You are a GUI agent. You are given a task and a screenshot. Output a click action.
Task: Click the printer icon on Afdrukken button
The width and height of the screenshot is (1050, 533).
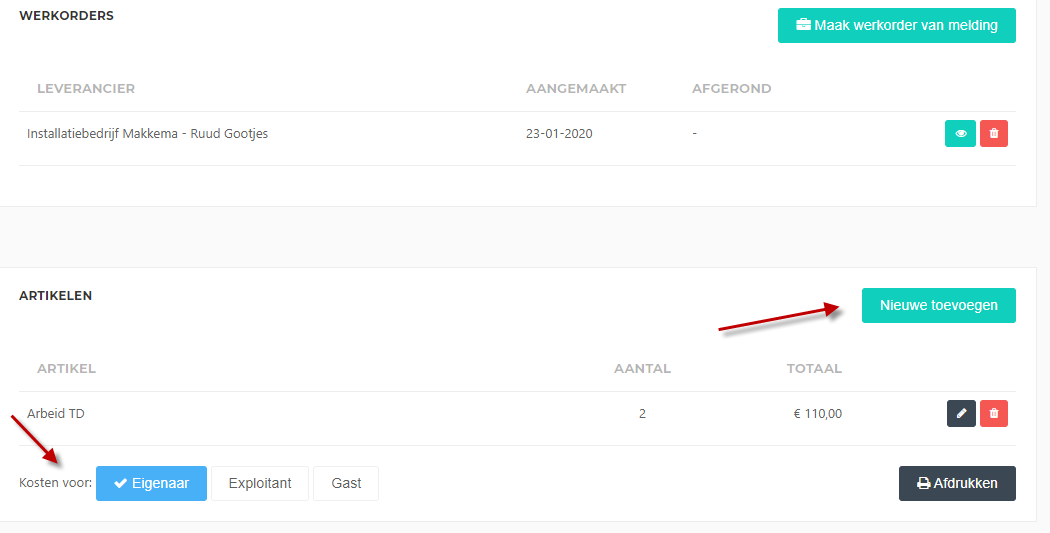coord(923,483)
